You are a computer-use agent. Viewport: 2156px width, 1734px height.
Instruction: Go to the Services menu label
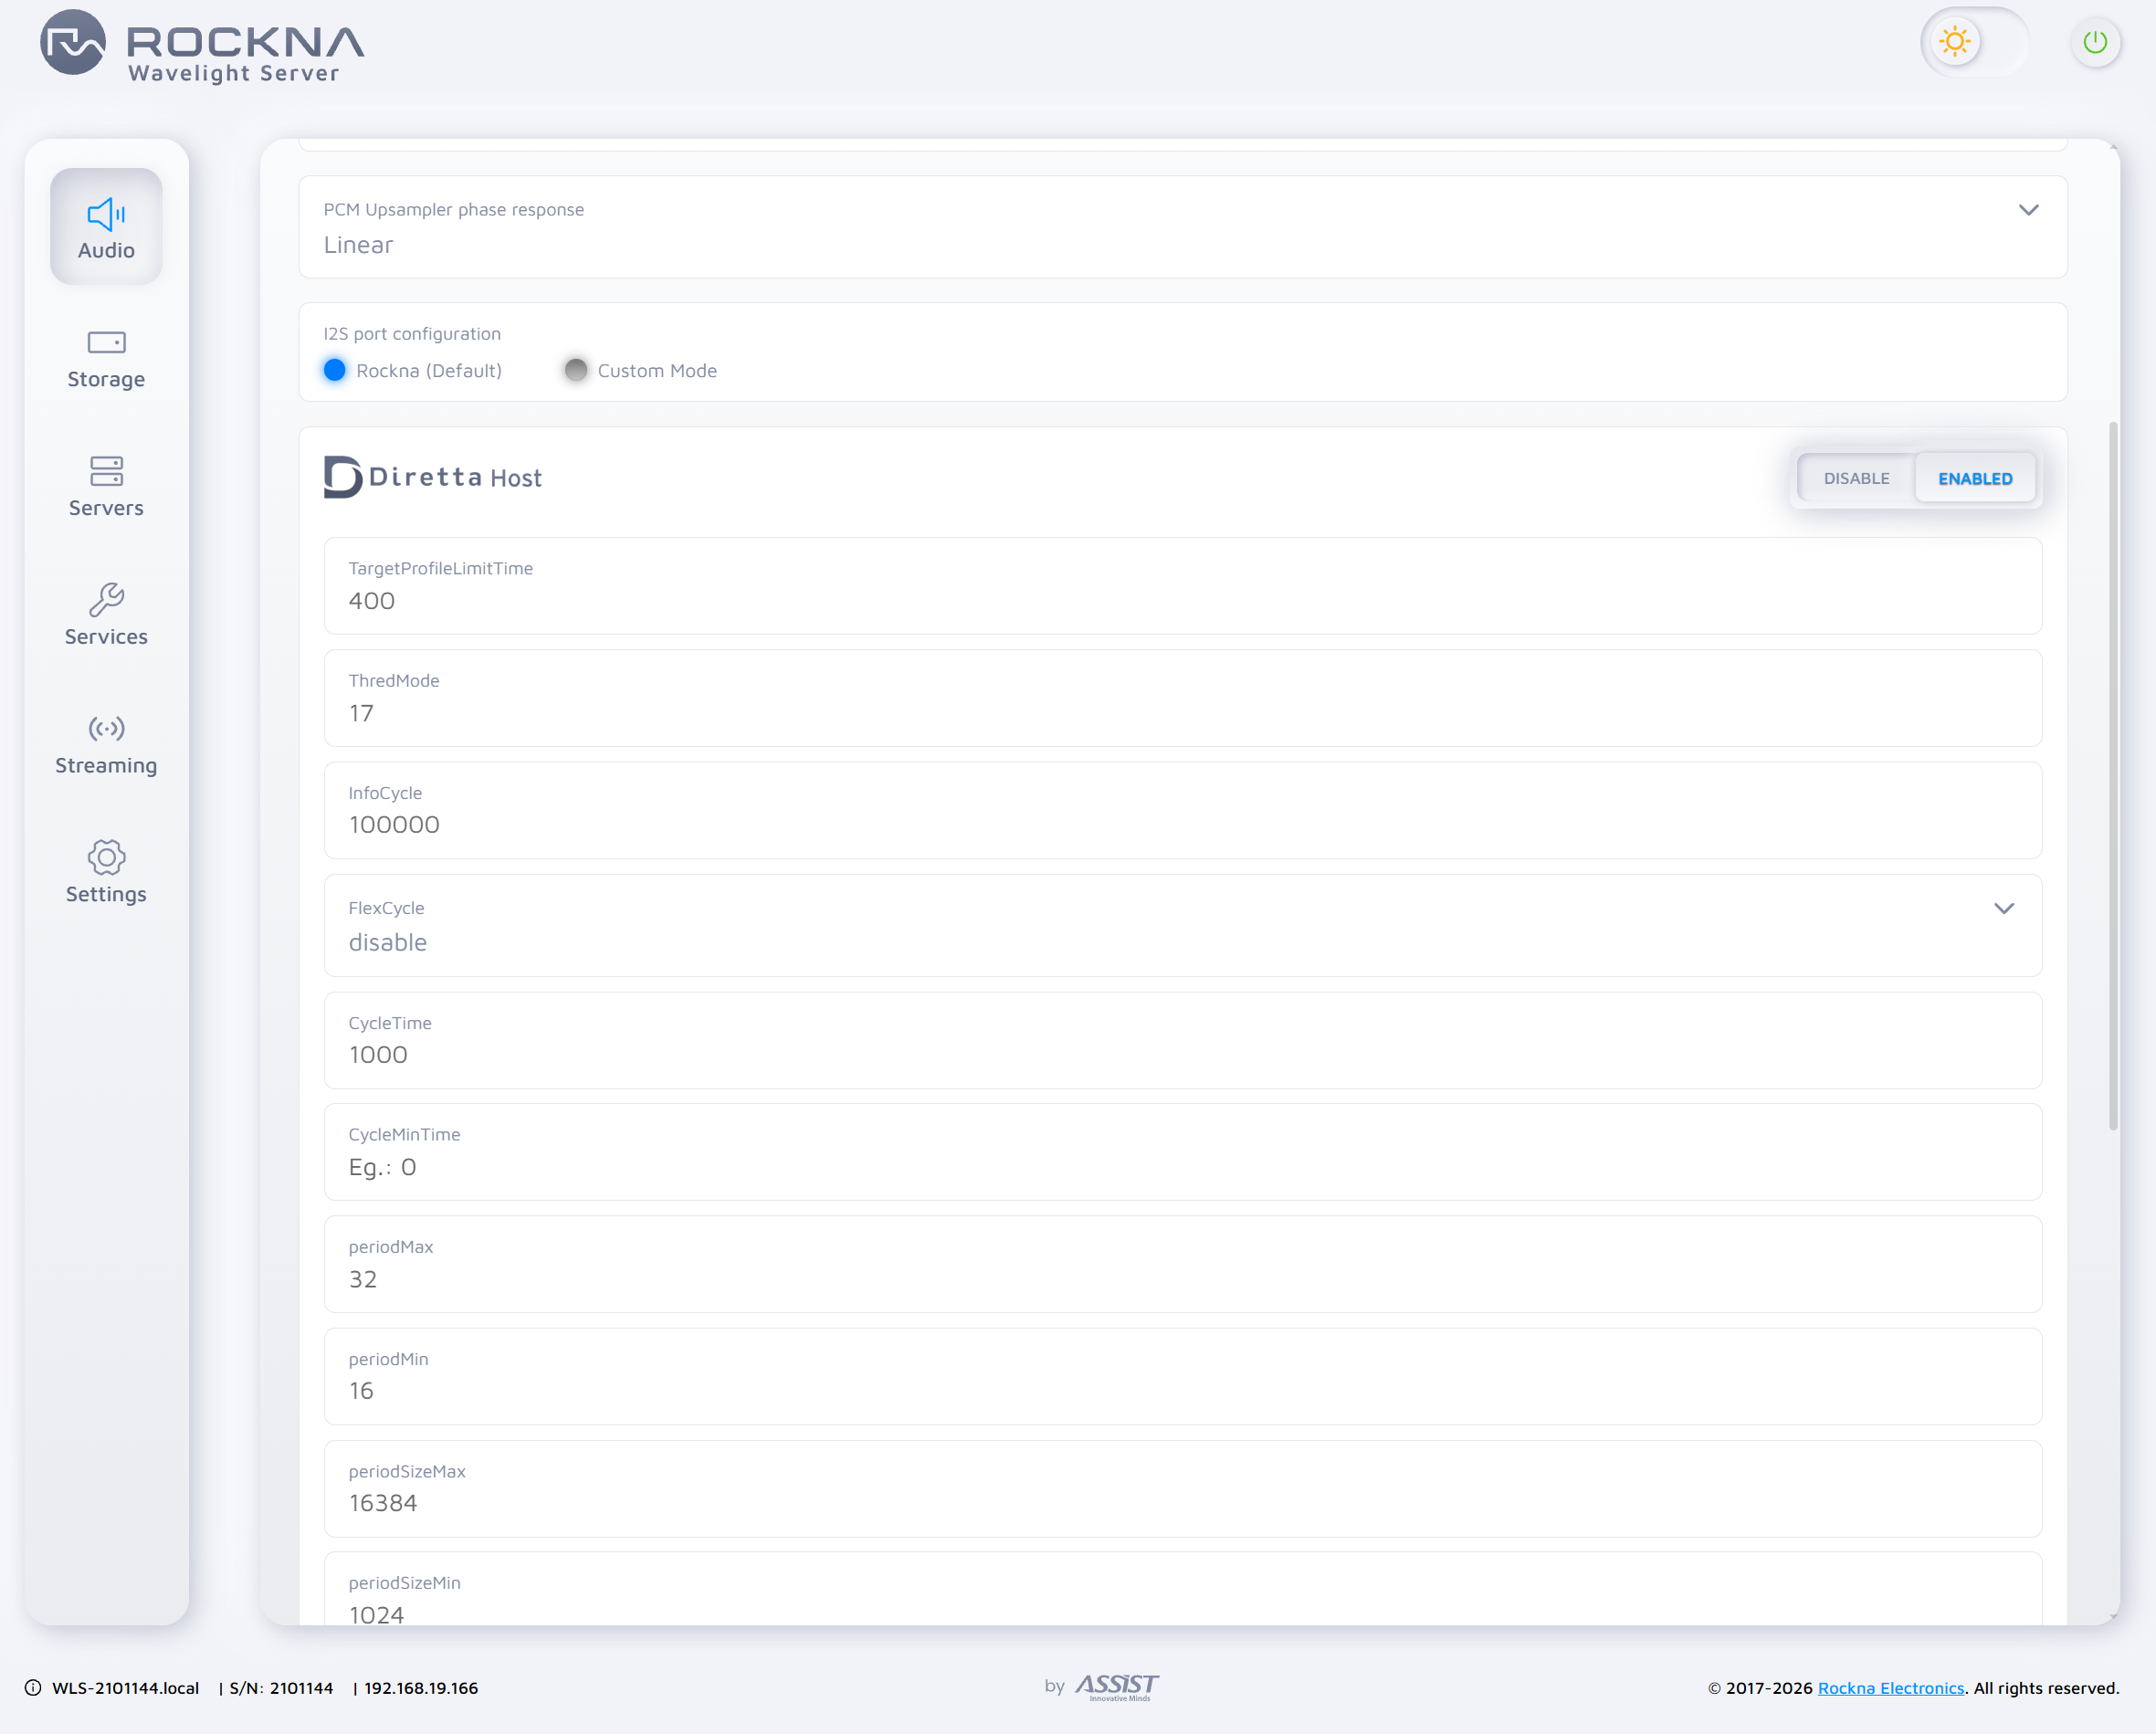pyautogui.click(x=106, y=637)
